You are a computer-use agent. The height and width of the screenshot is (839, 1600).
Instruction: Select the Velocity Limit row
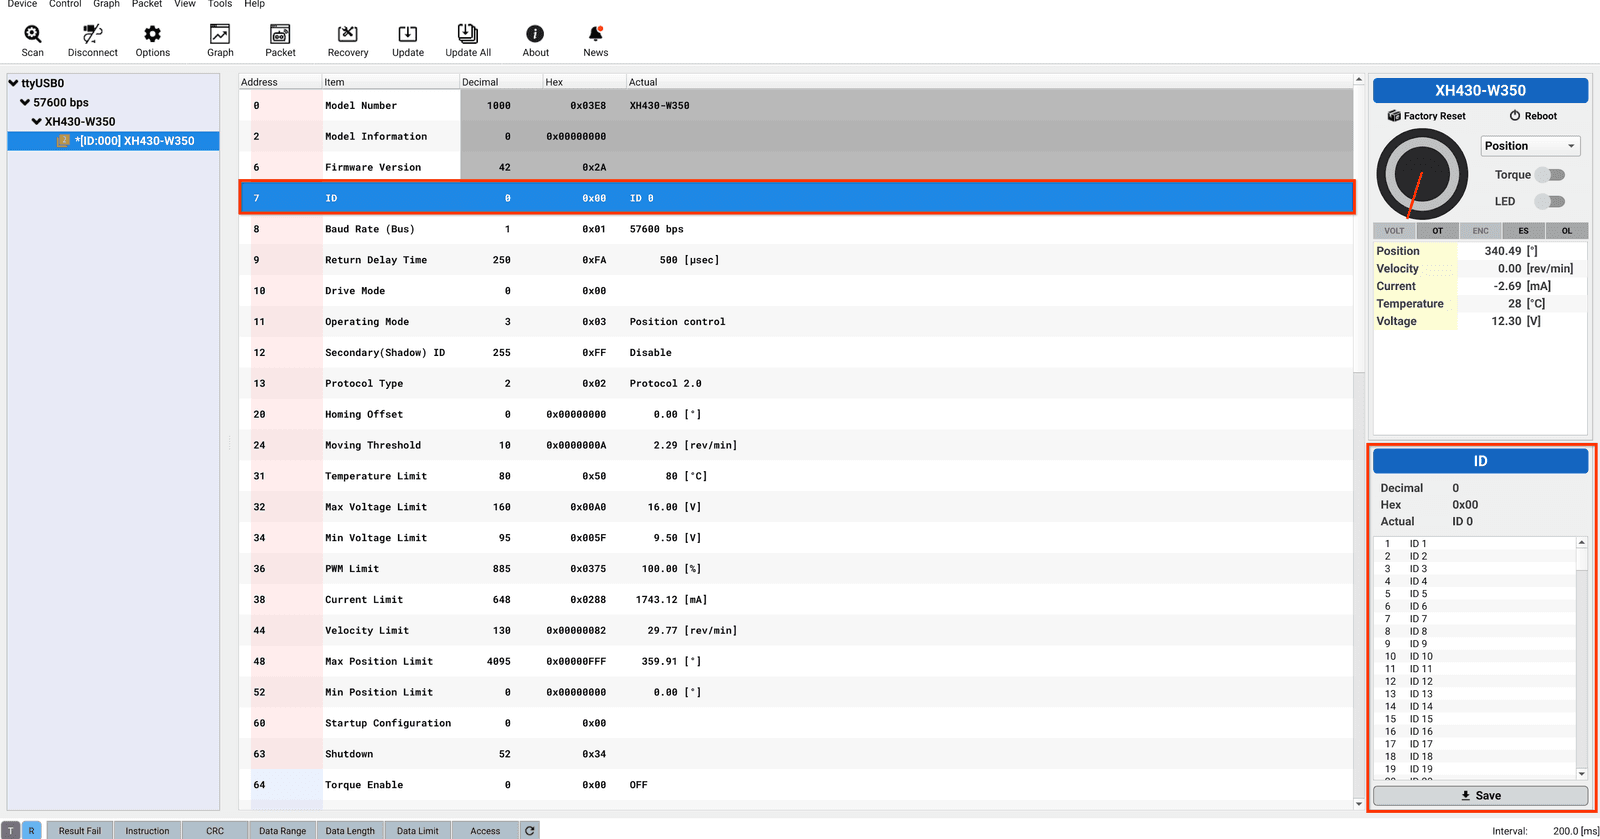click(796, 631)
